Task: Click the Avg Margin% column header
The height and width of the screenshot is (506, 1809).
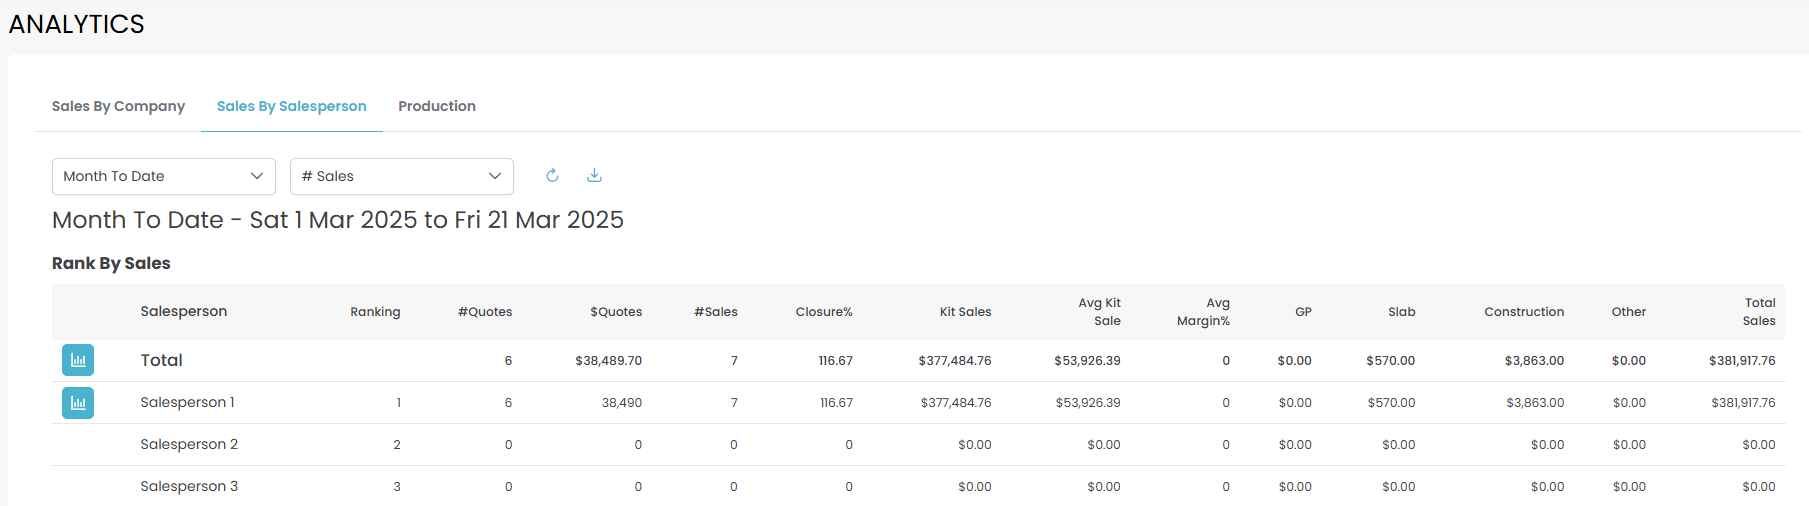Action: click(1203, 312)
